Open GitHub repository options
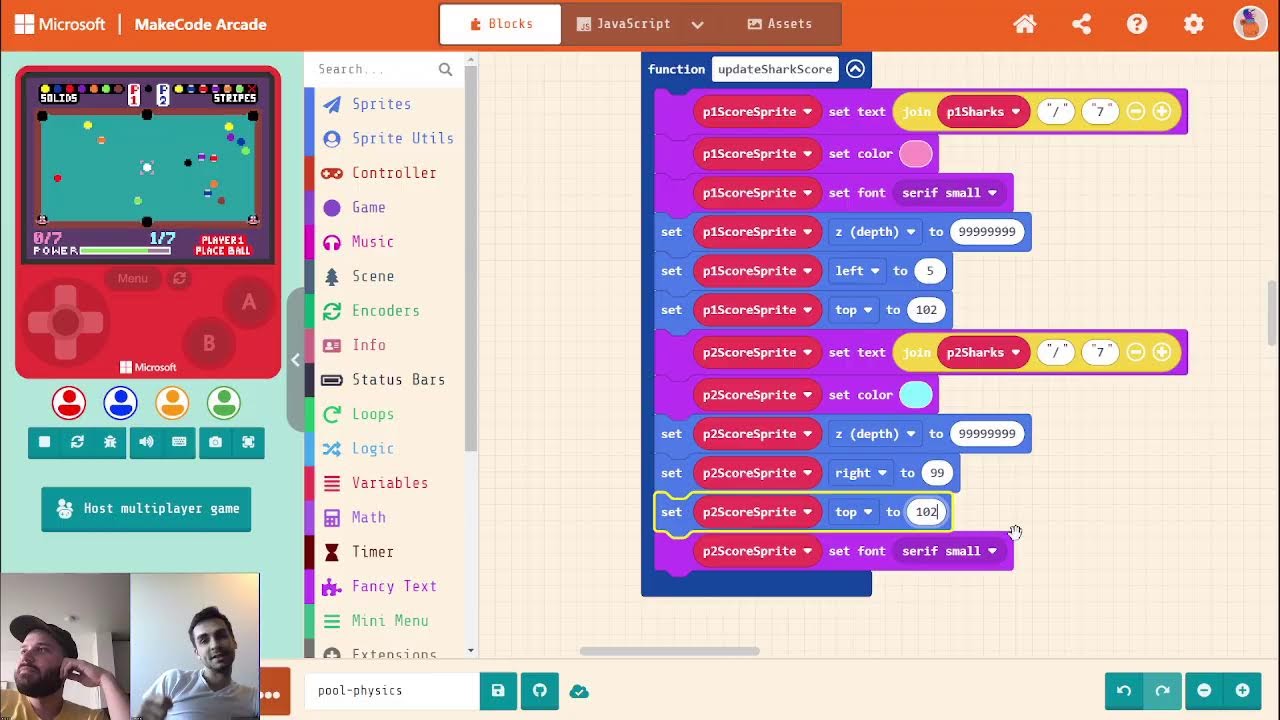1280x720 pixels. coord(540,691)
